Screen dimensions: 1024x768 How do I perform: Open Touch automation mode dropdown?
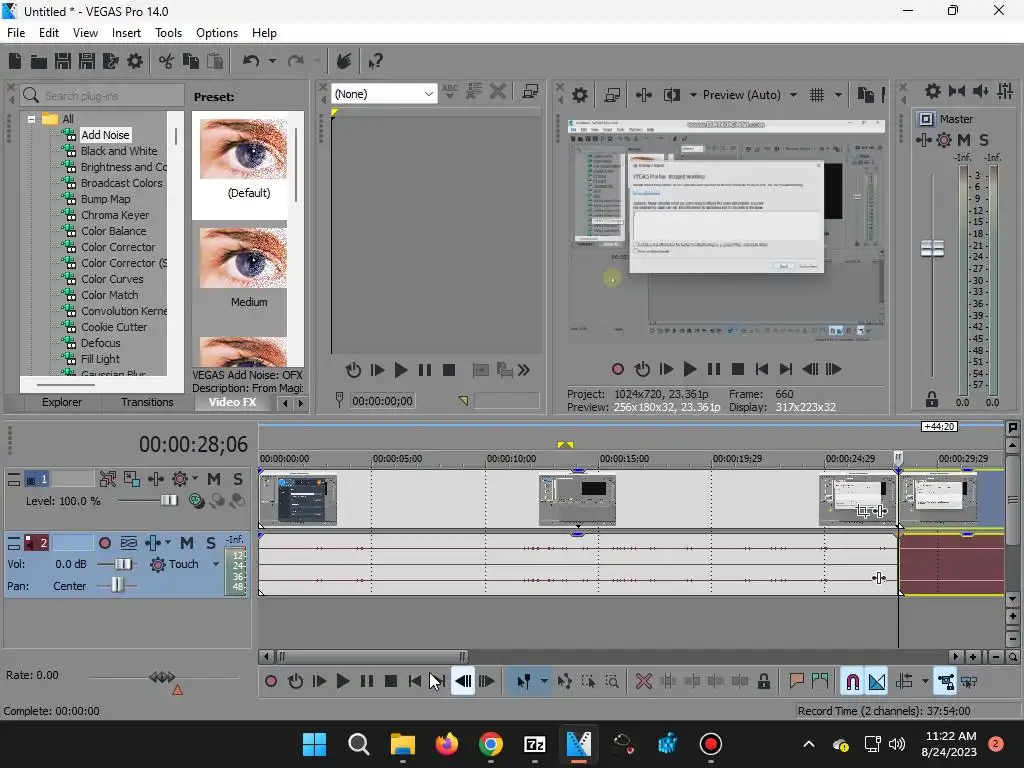[x=216, y=564]
